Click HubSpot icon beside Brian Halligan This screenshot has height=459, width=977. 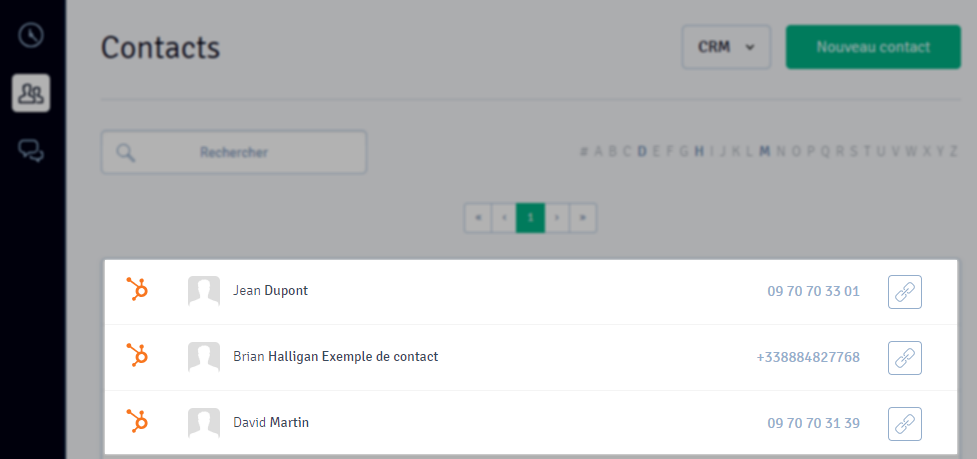pos(137,356)
